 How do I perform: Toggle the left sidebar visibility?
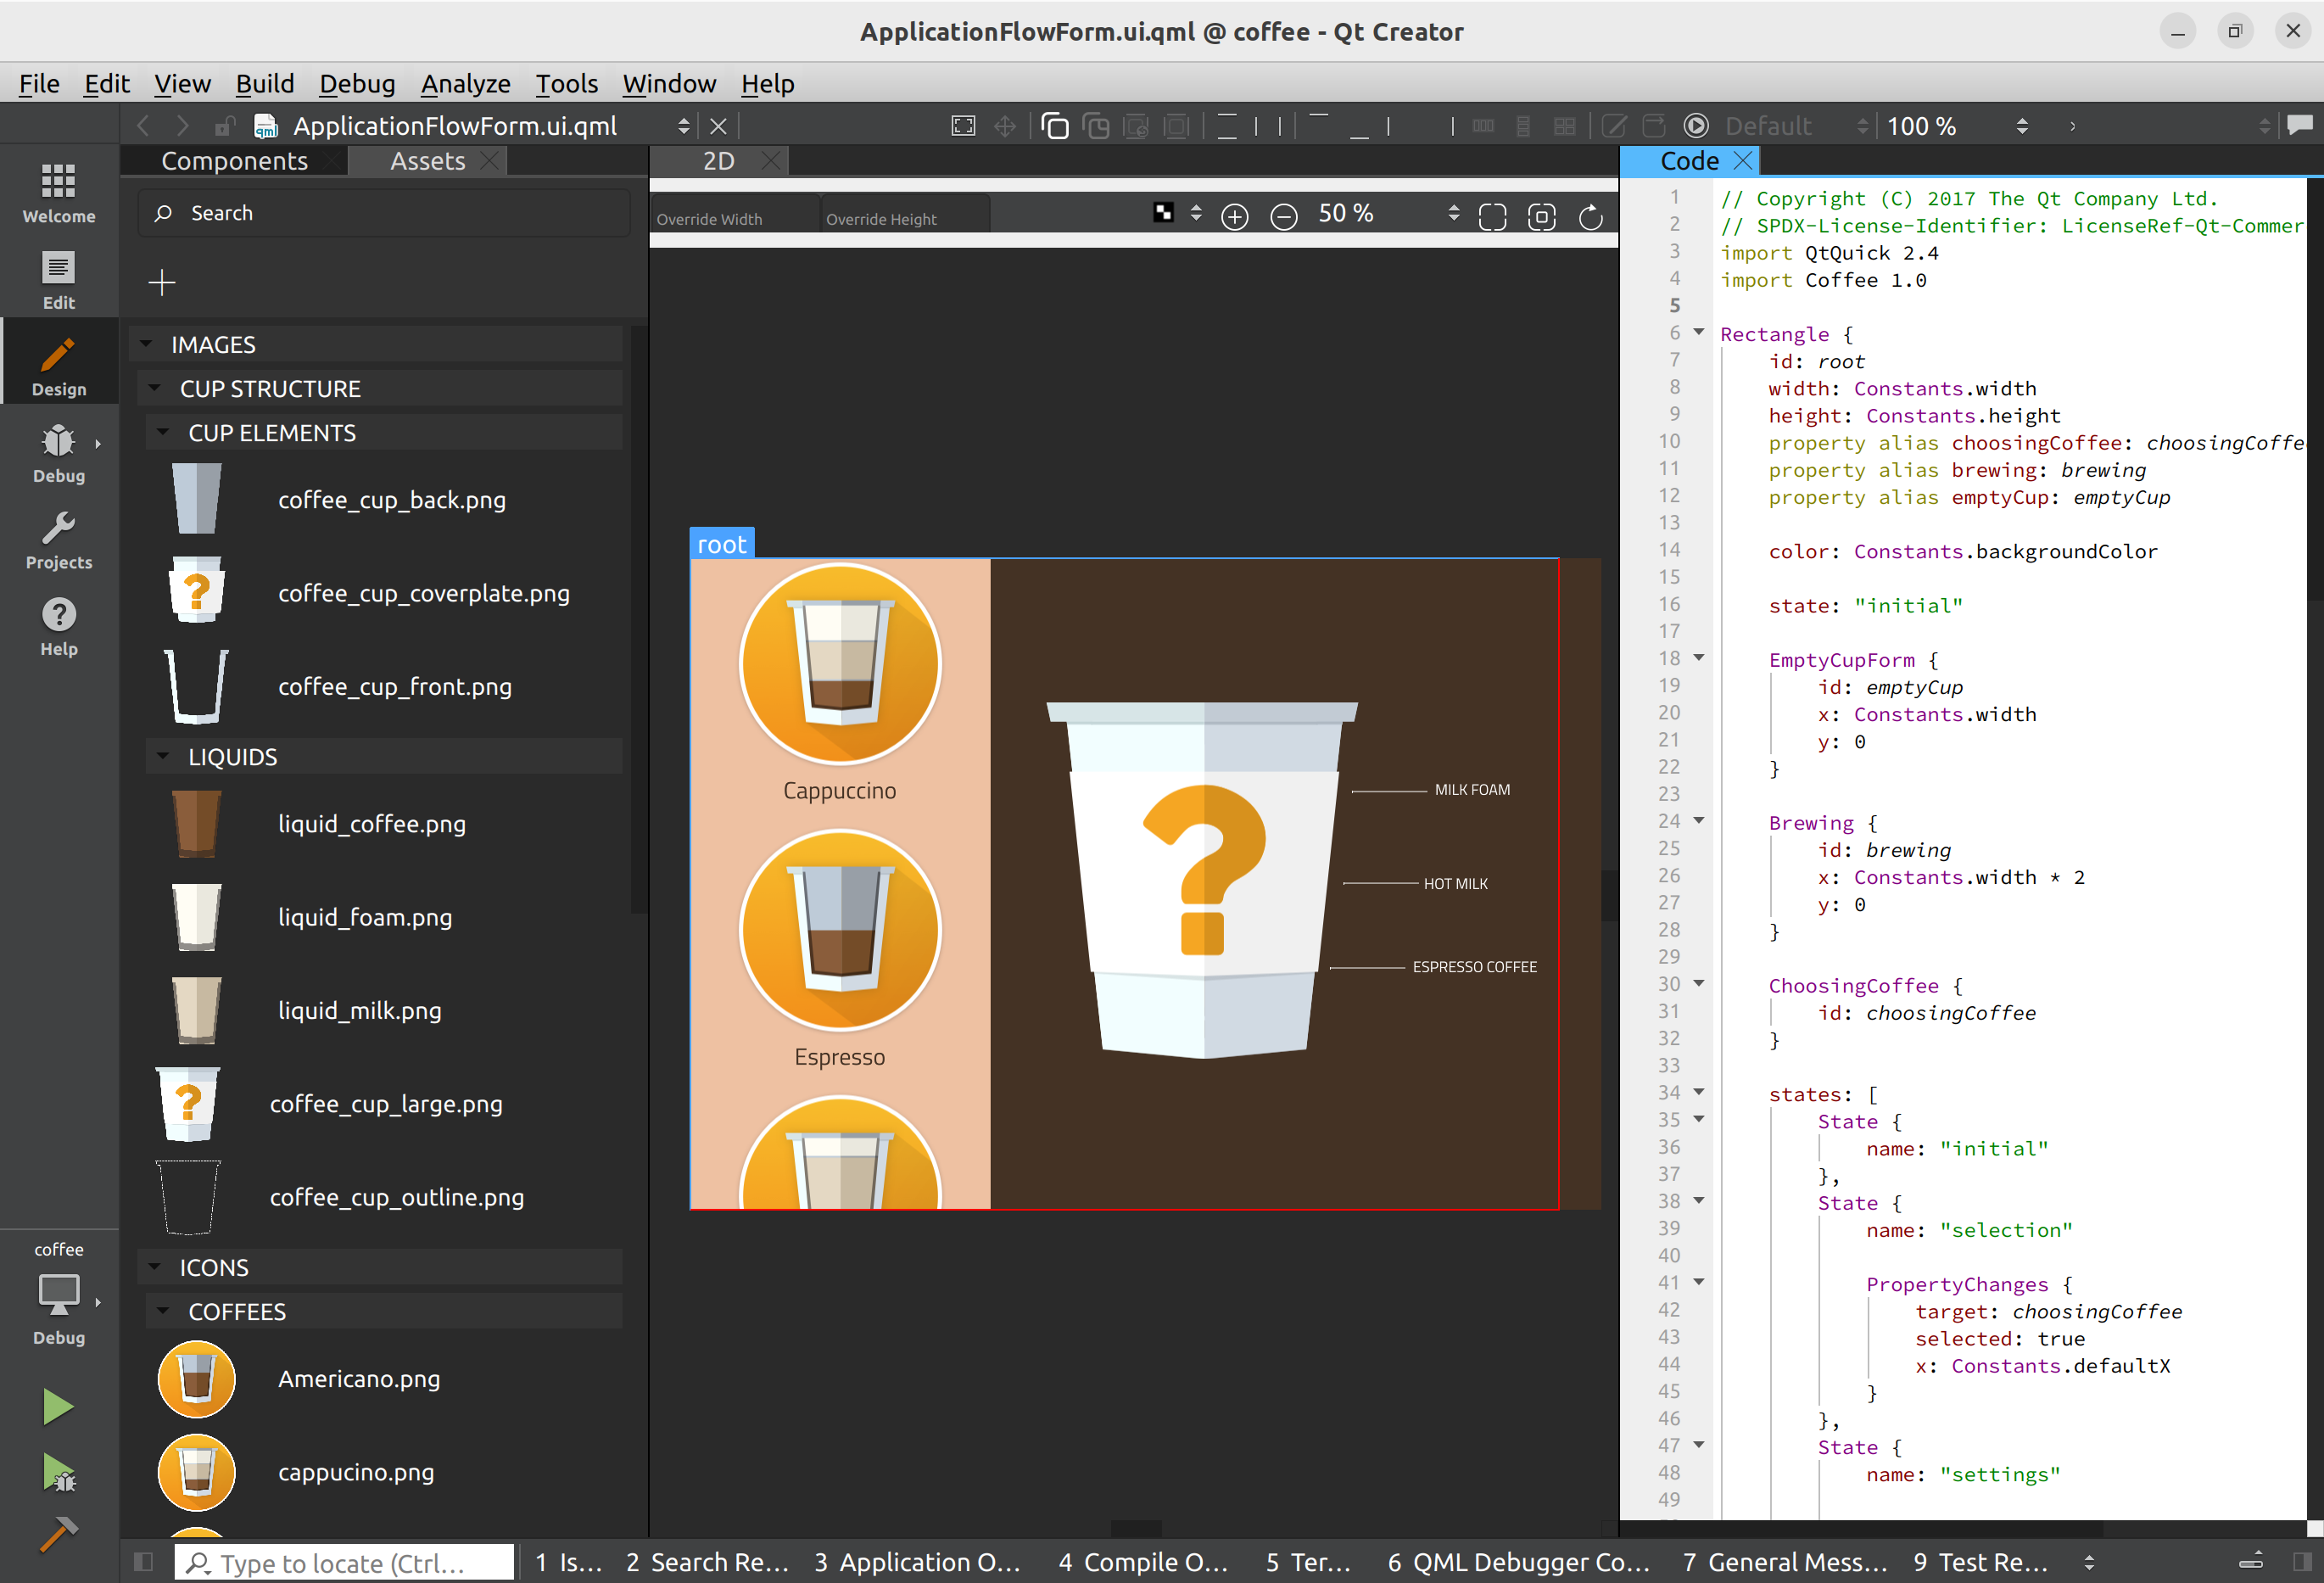143,1562
